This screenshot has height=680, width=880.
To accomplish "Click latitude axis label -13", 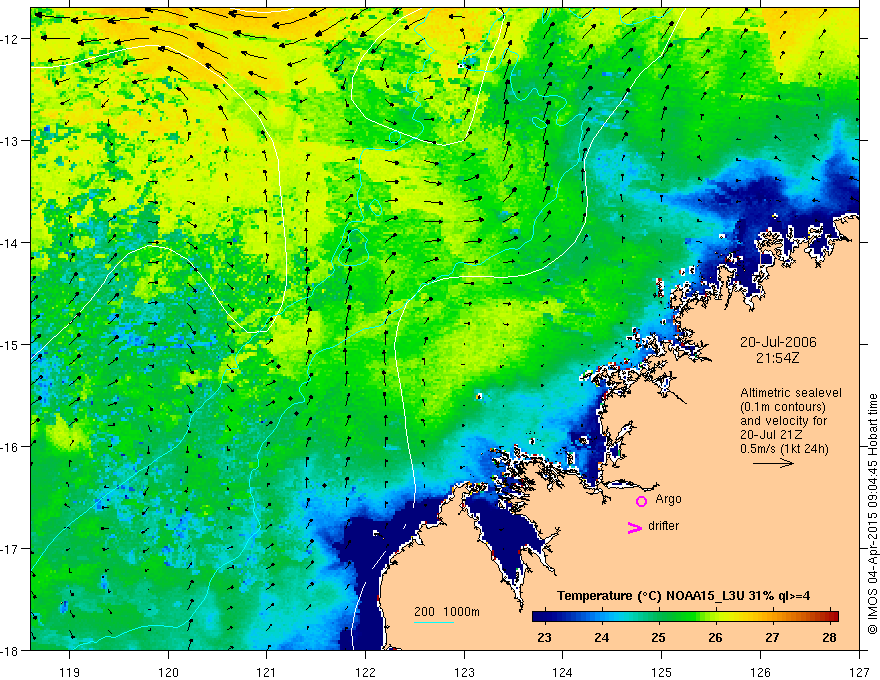I will tap(10, 141).
